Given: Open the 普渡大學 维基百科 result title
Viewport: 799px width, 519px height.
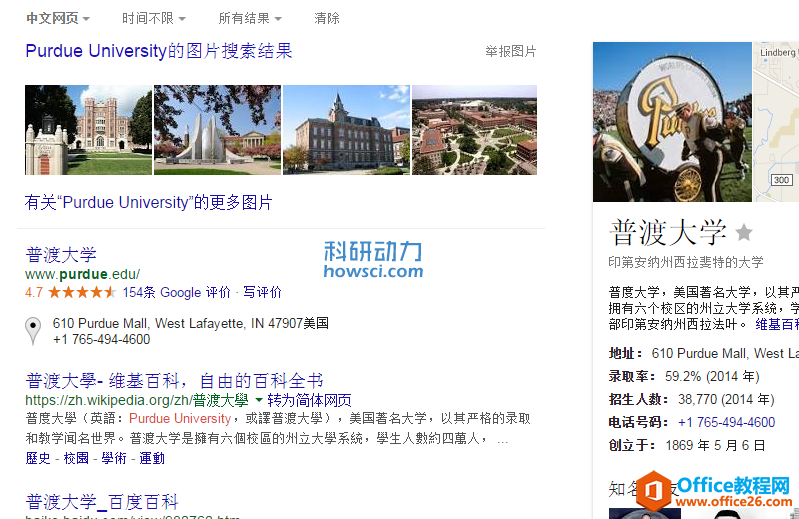Looking at the screenshot, I should 174,380.
